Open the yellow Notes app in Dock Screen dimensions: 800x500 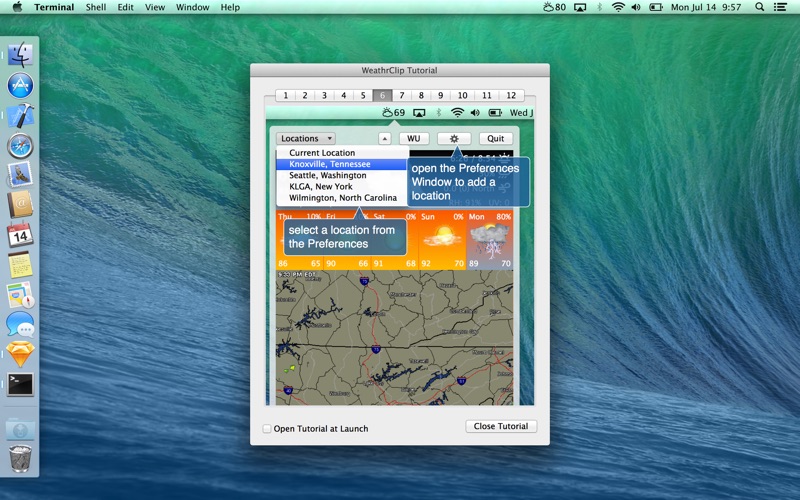(x=20, y=264)
